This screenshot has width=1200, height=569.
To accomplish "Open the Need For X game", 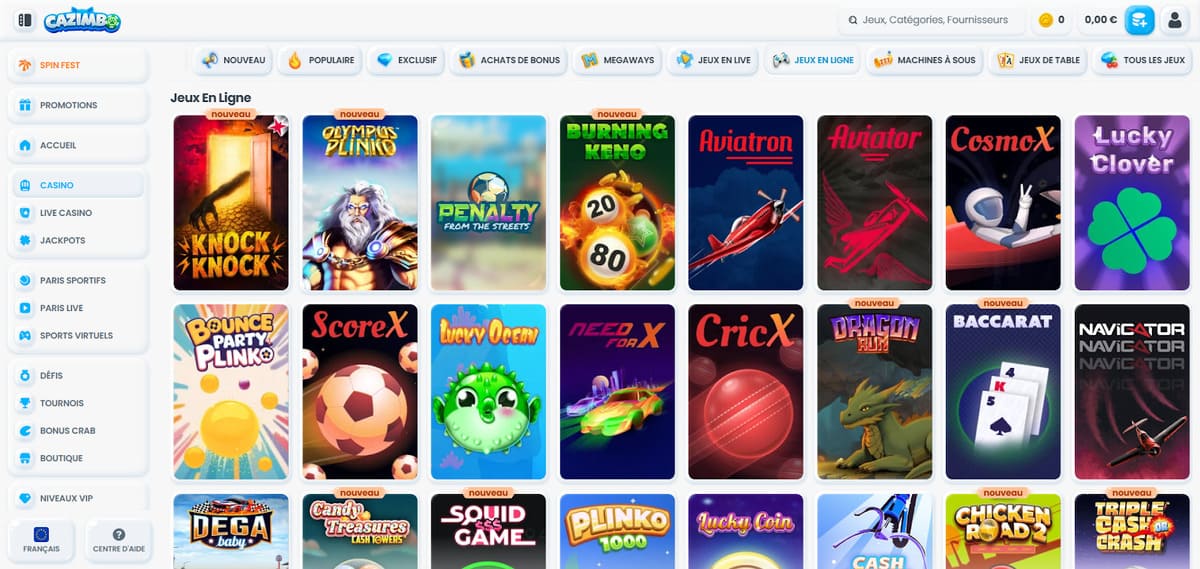I will tap(617, 392).
